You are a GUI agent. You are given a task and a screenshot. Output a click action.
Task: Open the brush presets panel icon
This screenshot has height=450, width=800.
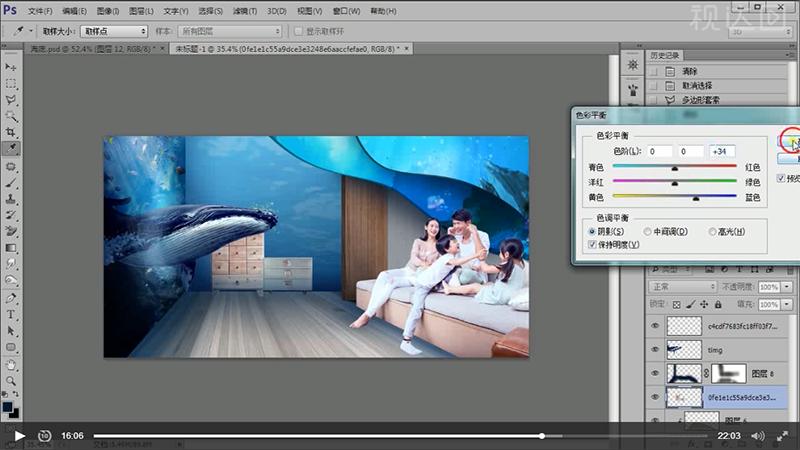[x=633, y=90]
